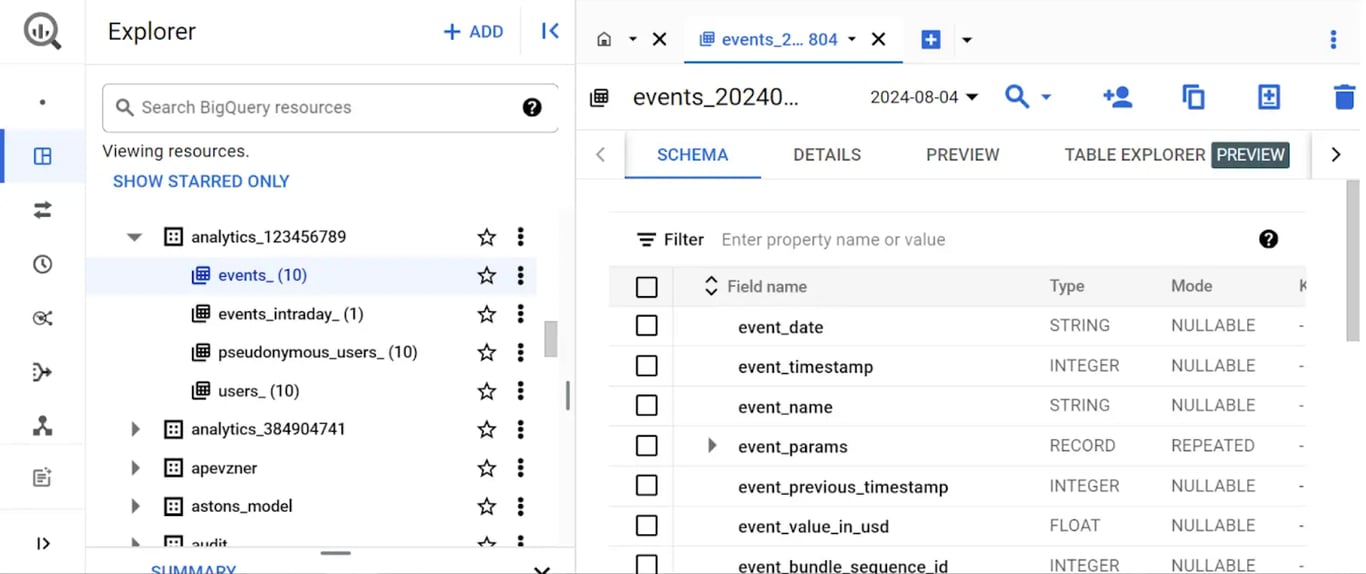Image resolution: width=1366 pixels, height=574 pixels.
Task: Open more actions for astons_model
Action: [x=521, y=506]
